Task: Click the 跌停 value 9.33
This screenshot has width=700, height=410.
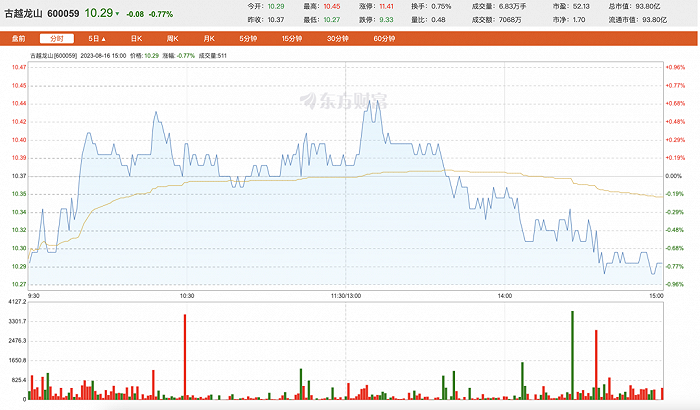Action: [386, 20]
